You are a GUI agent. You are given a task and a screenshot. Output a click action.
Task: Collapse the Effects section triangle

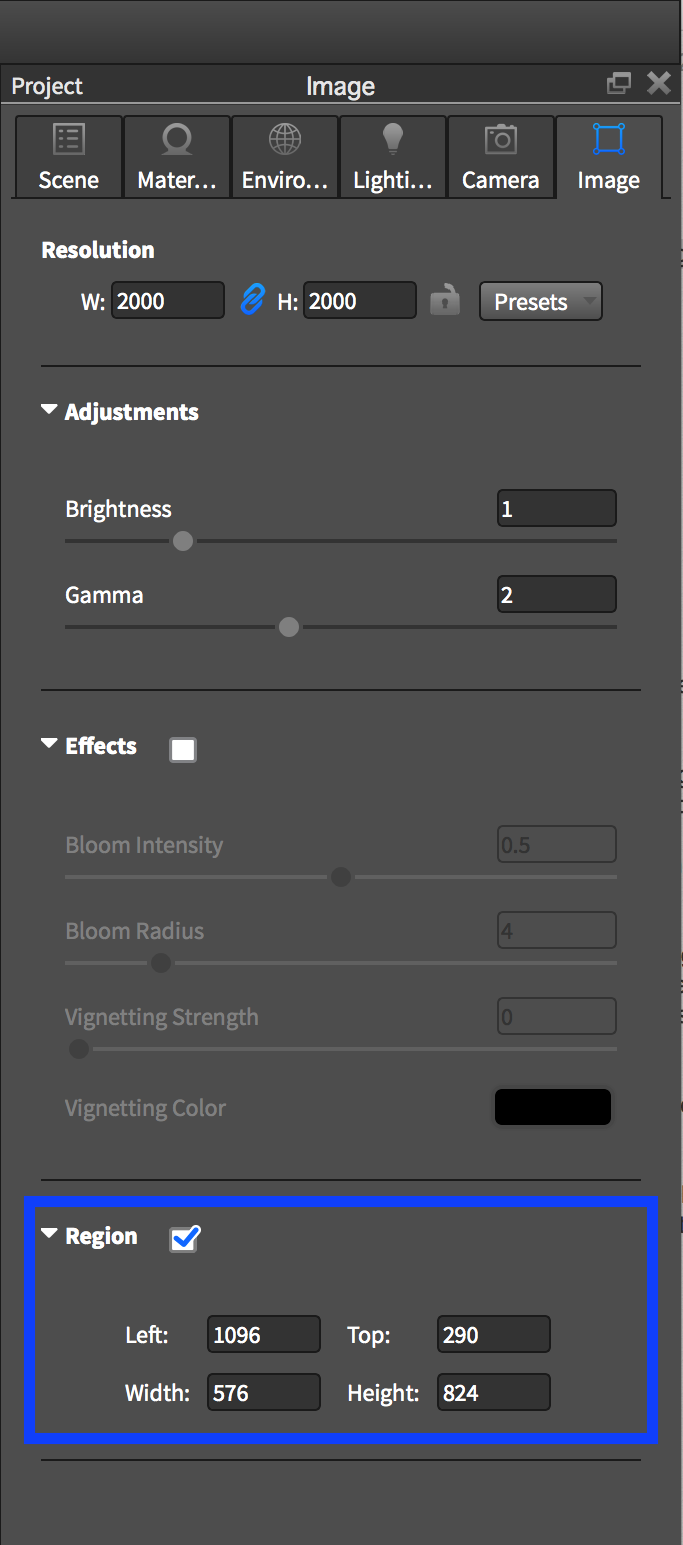pyautogui.click(x=48, y=745)
